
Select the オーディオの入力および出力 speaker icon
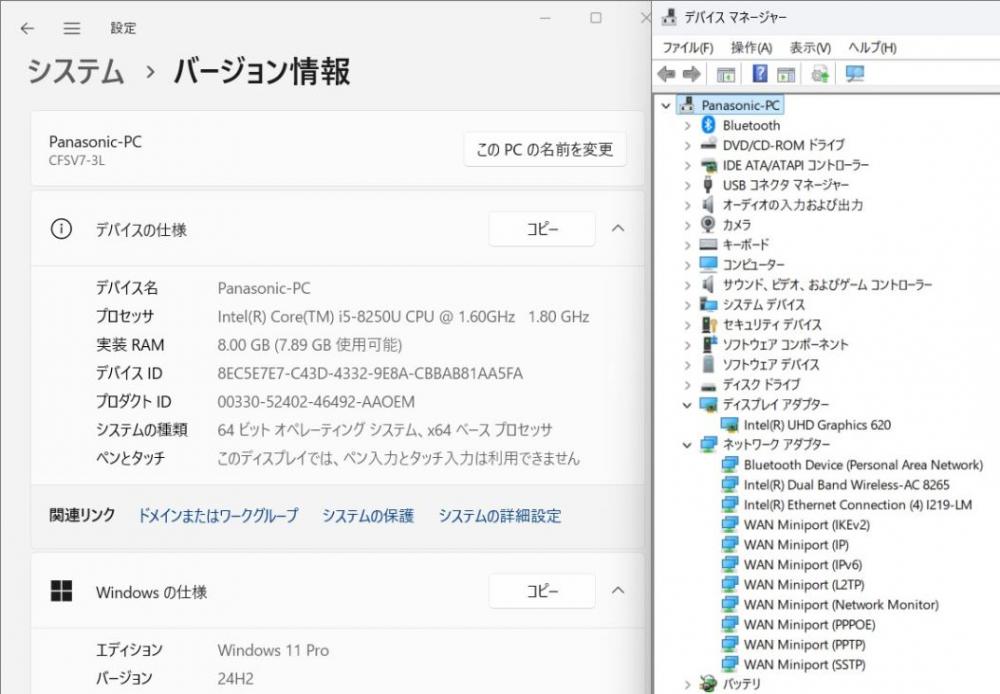pyautogui.click(x=707, y=205)
